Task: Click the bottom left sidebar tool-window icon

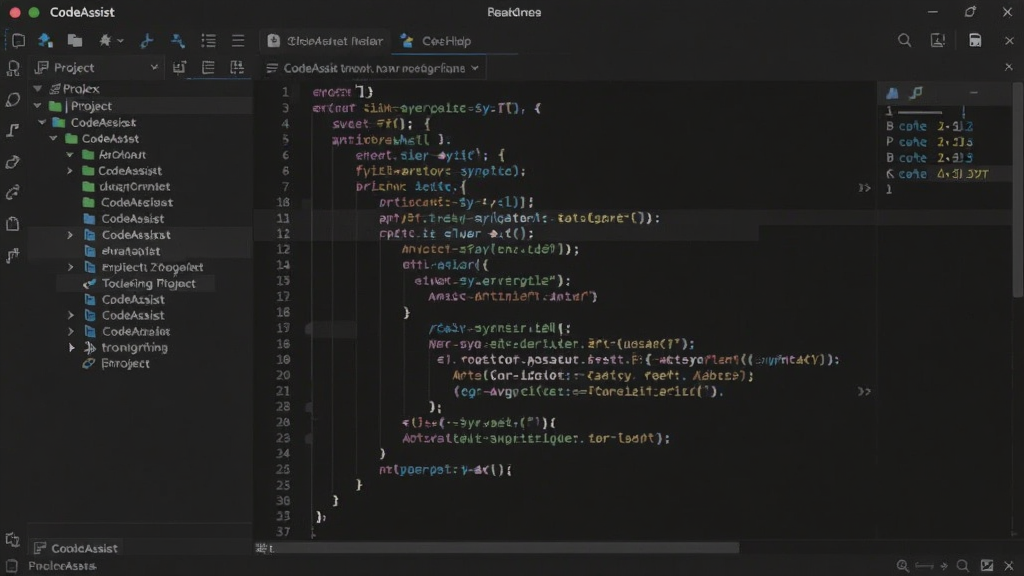Action: (12, 539)
